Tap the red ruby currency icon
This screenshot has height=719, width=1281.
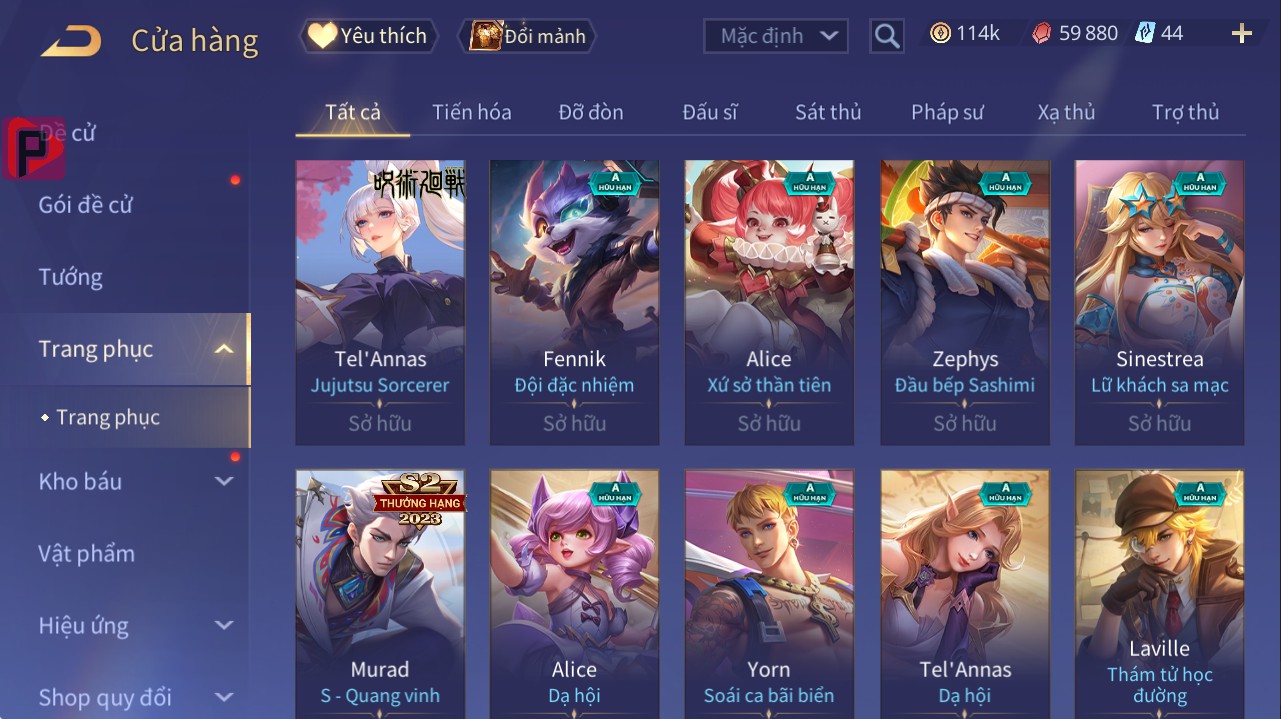tap(1042, 33)
